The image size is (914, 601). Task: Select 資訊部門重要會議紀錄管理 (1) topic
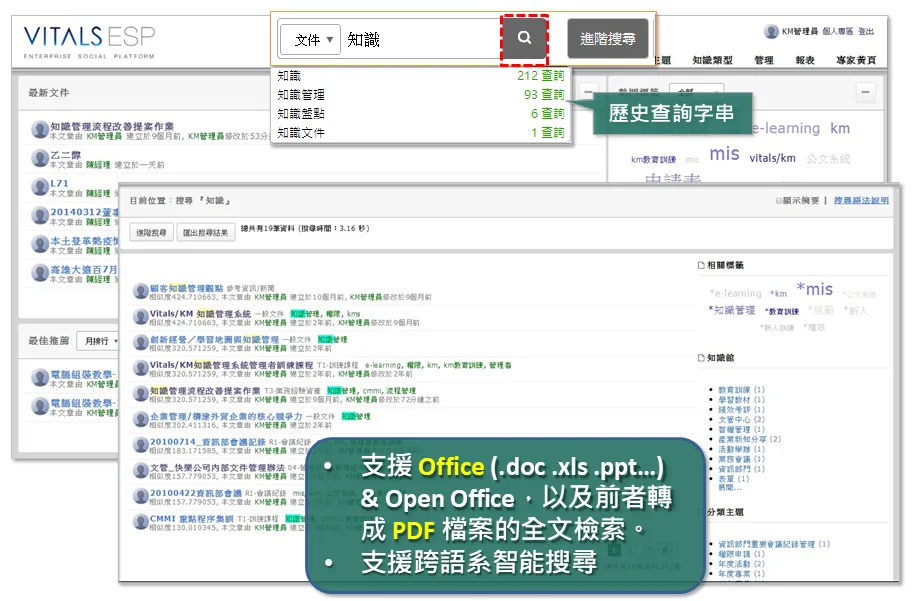pyautogui.click(x=774, y=544)
